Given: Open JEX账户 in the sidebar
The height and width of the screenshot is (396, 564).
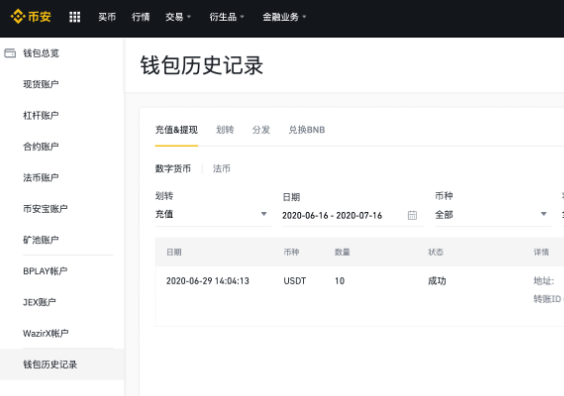Looking at the screenshot, I should (40, 302).
